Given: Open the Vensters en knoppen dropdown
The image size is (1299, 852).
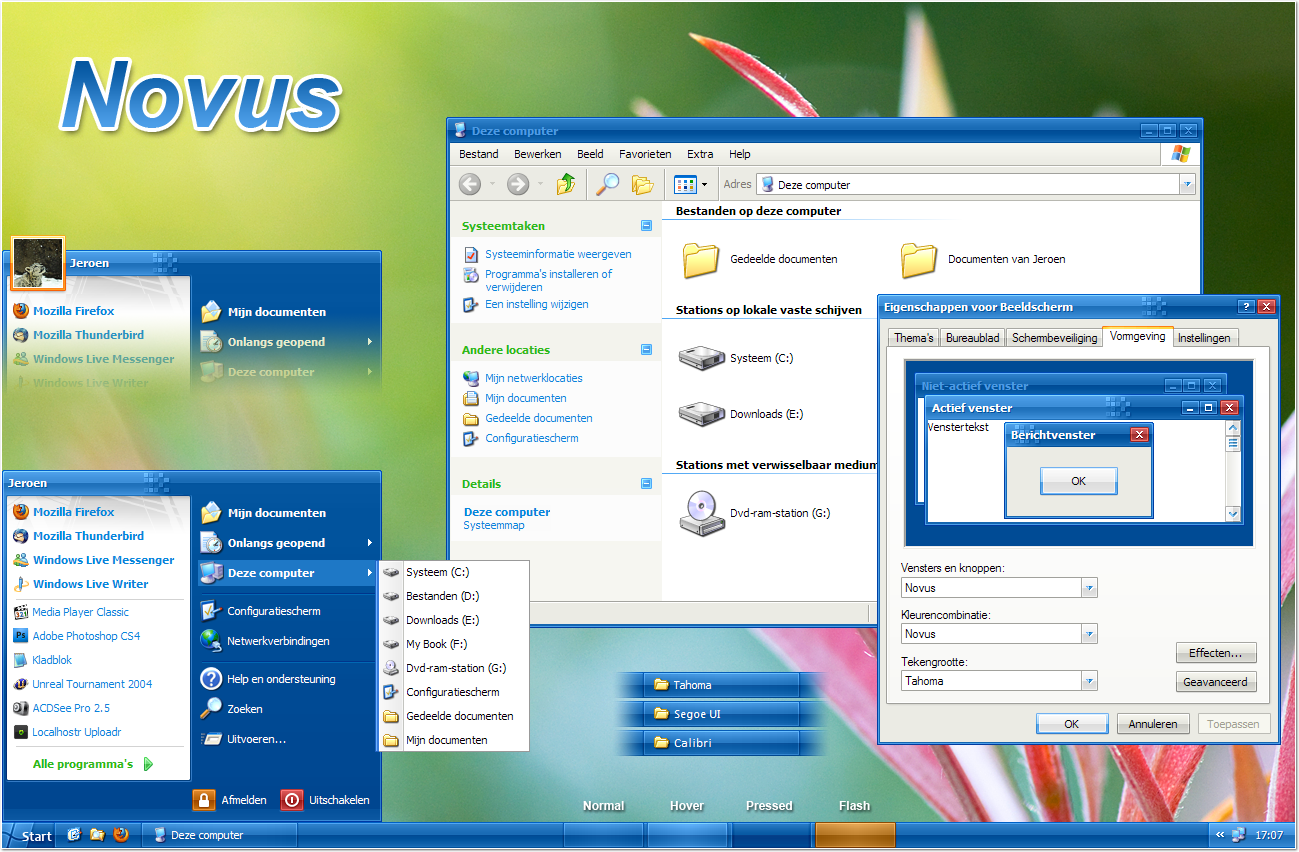Looking at the screenshot, I should pyautogui.click(x=1088, y=587).
